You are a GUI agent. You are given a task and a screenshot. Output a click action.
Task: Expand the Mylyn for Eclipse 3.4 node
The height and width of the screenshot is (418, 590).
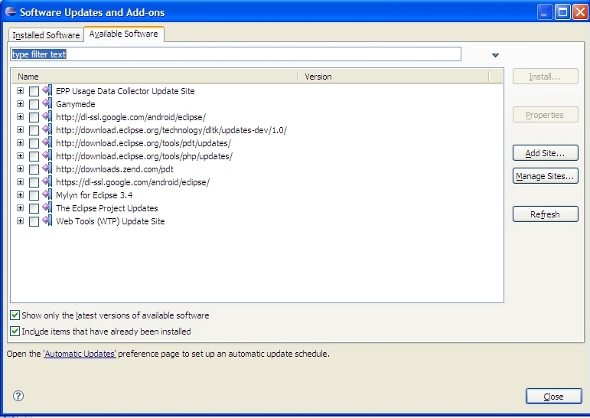click(x=20, y=195)
